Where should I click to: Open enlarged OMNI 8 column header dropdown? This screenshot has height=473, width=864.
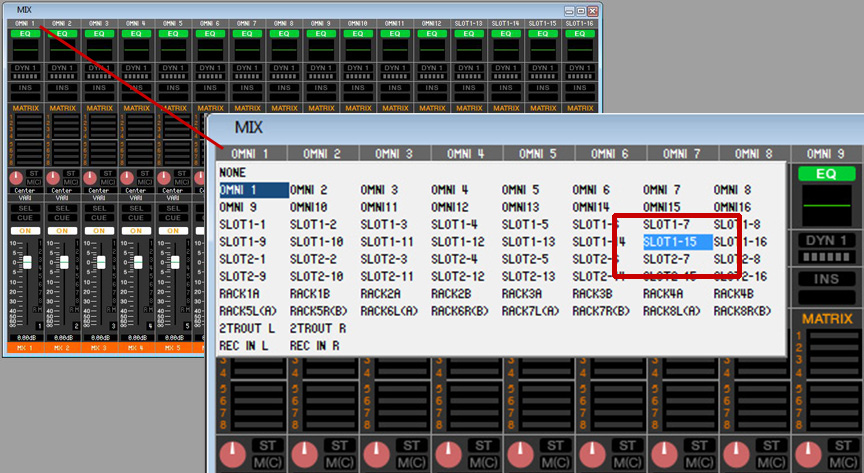753,154
